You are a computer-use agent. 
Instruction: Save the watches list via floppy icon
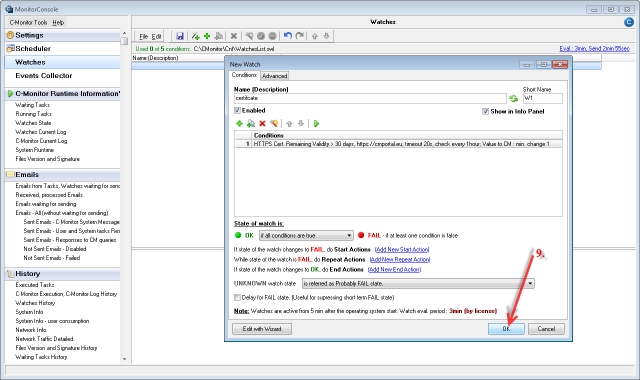180,36
